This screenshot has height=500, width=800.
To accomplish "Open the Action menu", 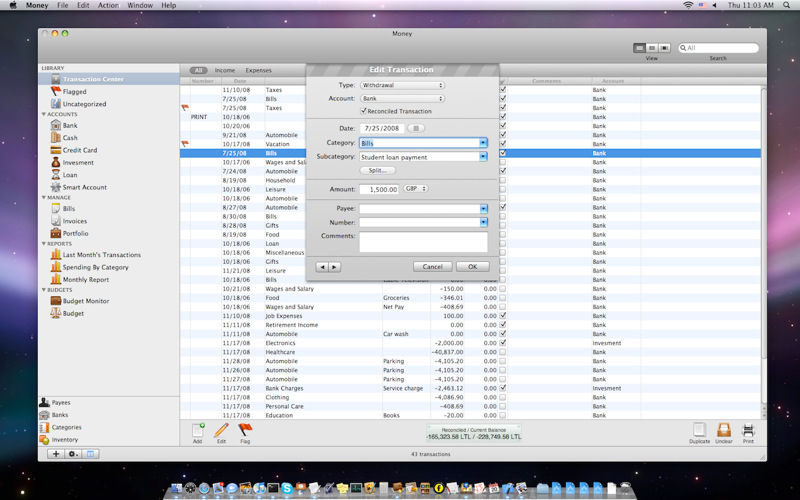I will [108, 5].
